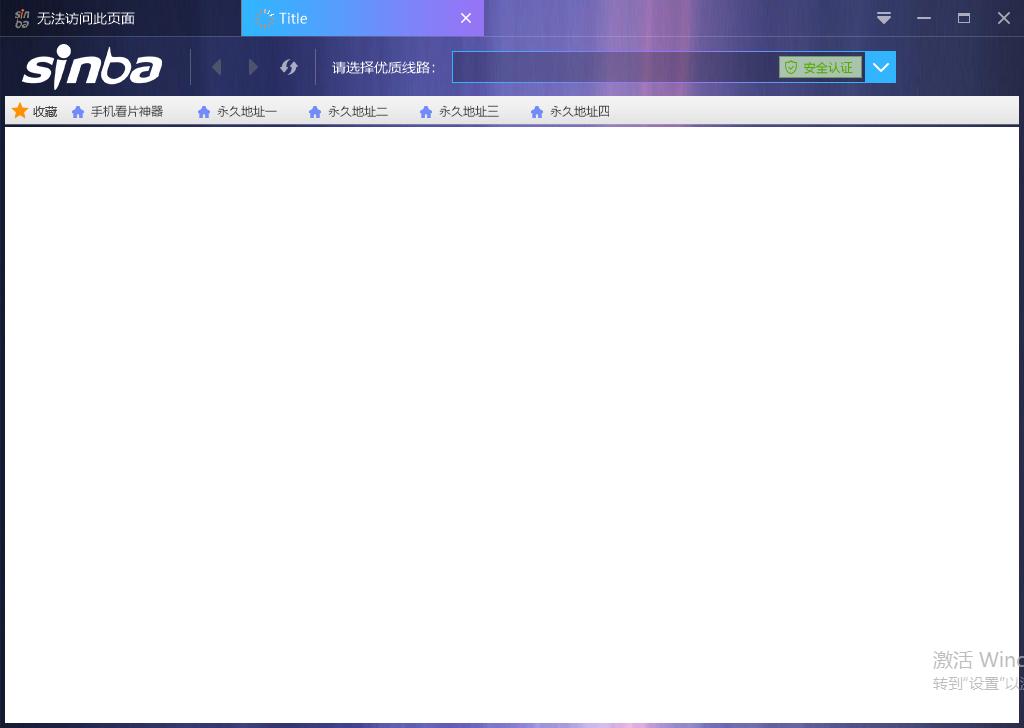Open the 永久地址二 bookmark link
Viewport: 1024px width, 728px height.
point(359,111)
